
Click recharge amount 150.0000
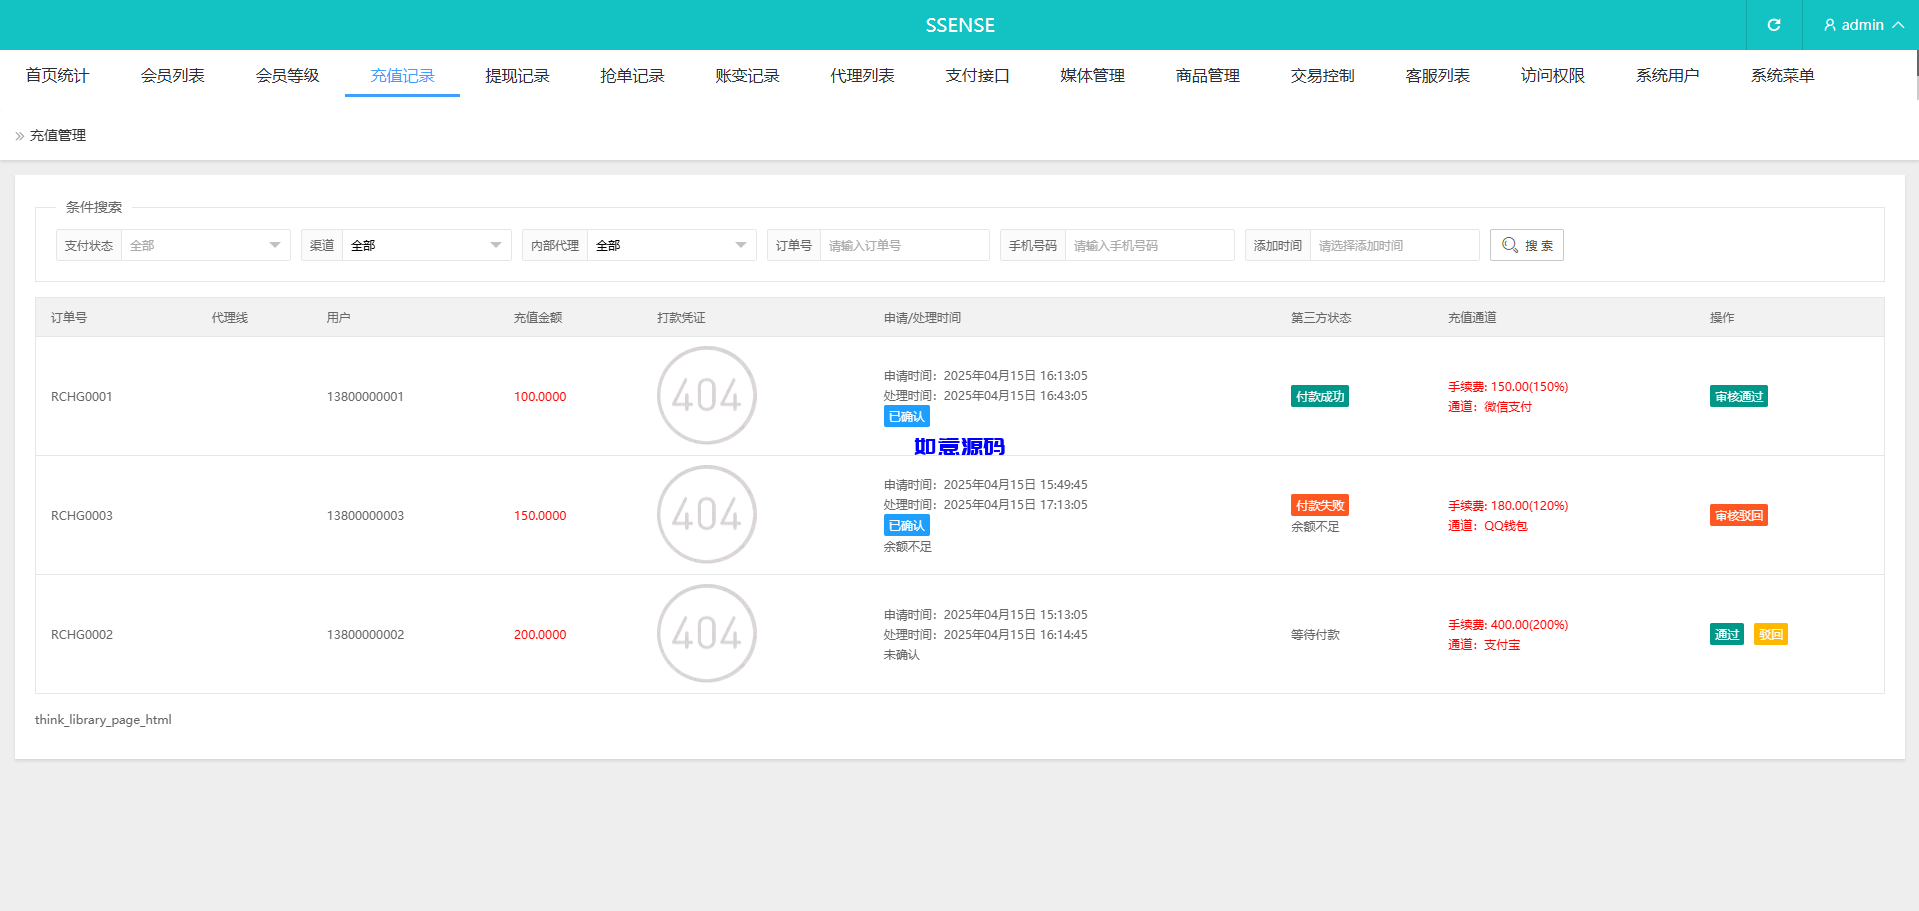tap(540, 516)
